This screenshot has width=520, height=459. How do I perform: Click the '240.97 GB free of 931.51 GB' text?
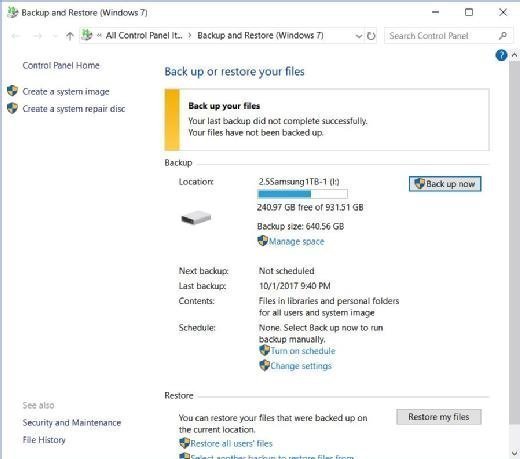pos(310,207)
